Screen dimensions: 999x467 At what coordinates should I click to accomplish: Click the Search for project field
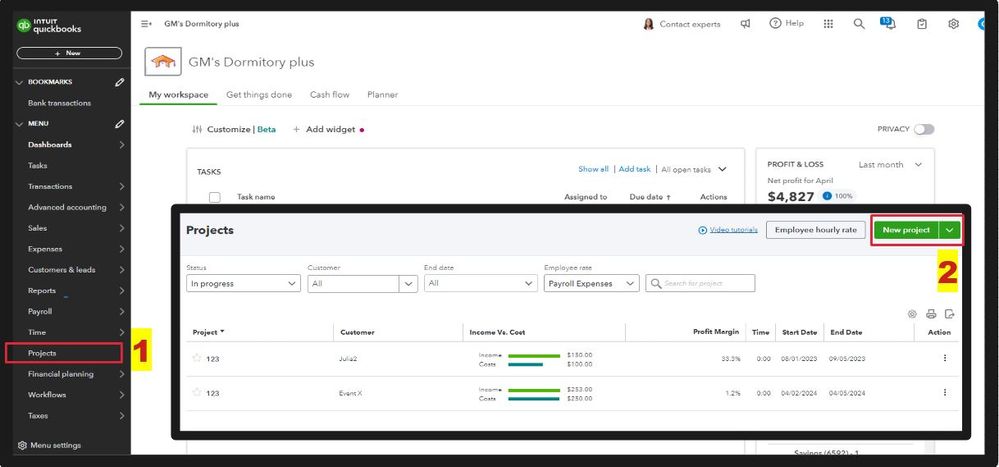pyautogui.click(x=700, y=284)
